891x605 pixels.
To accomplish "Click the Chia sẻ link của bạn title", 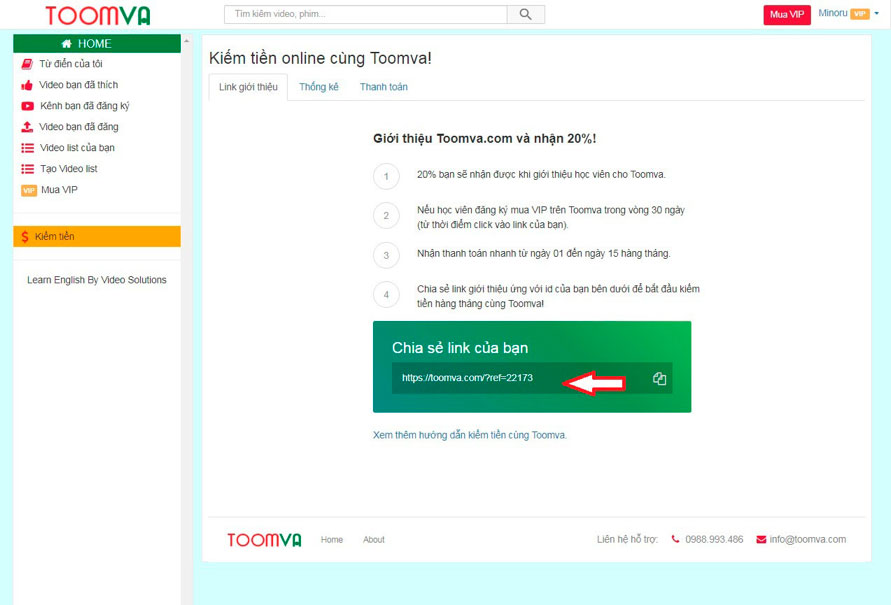I will coord(460,348).
